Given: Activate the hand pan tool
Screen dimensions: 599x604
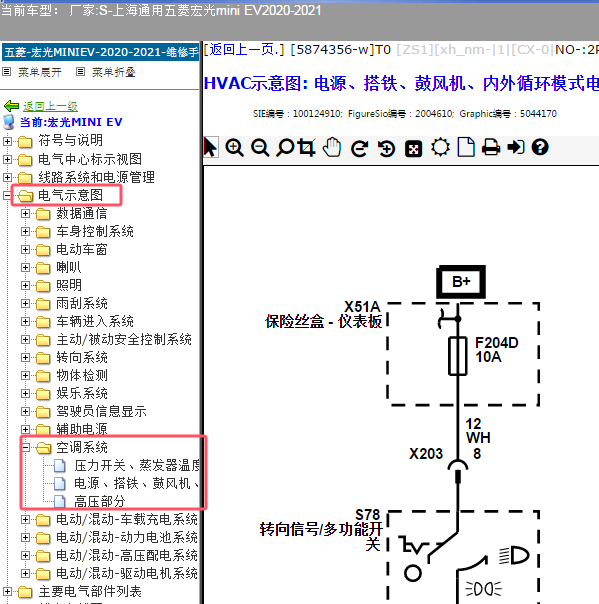Looking at the screenshot, I should [332, 147].
